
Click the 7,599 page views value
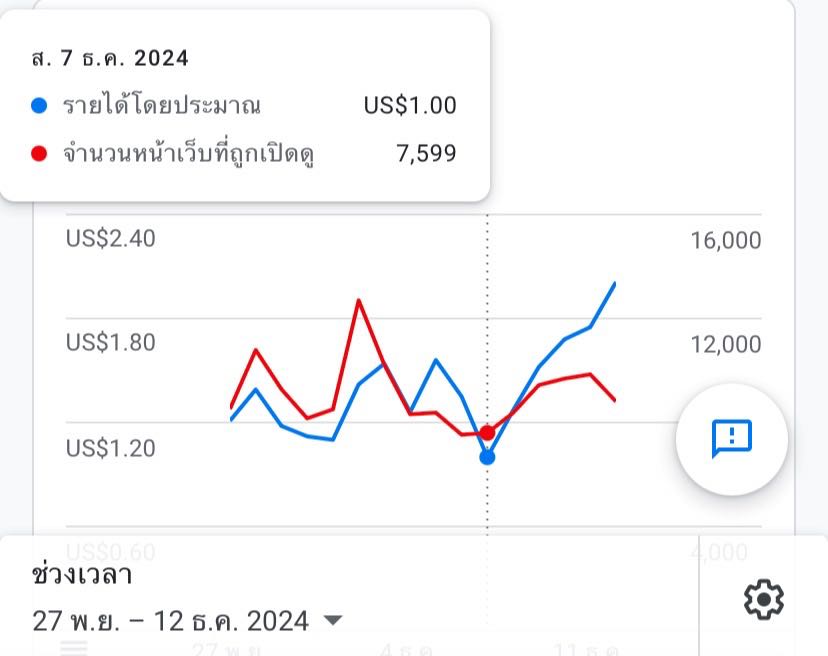point(426,153)
